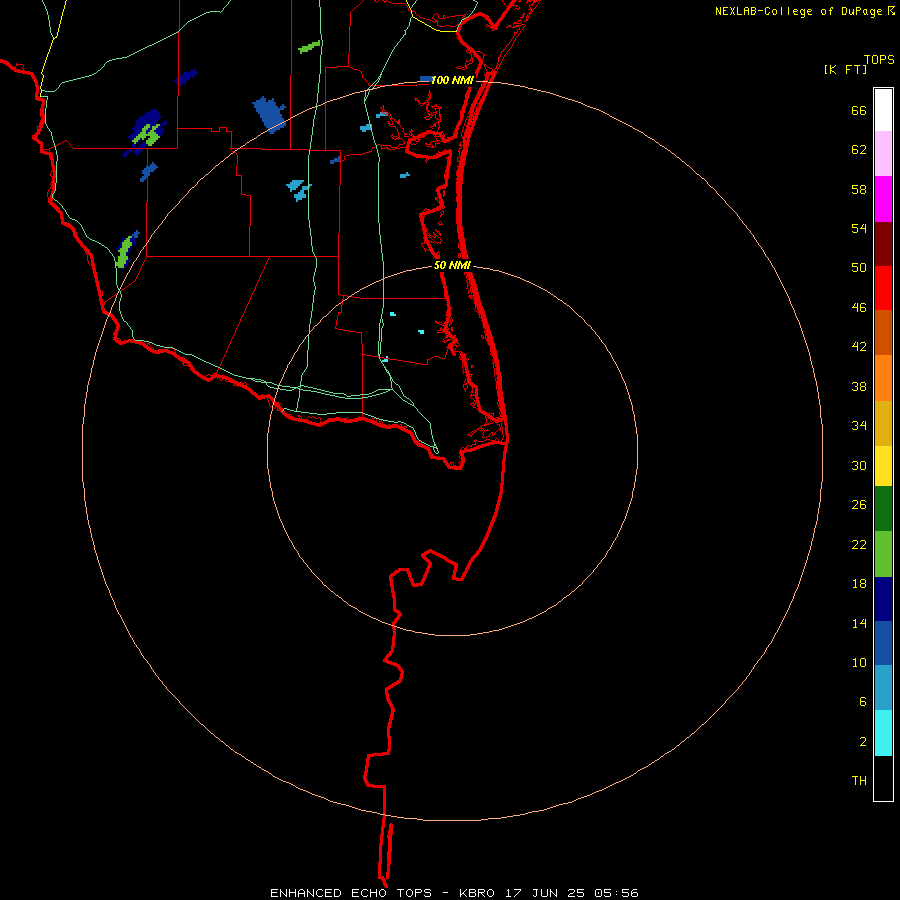Select the orange swatch between 42 and 38
900x900 pixels.
[883, 378]
